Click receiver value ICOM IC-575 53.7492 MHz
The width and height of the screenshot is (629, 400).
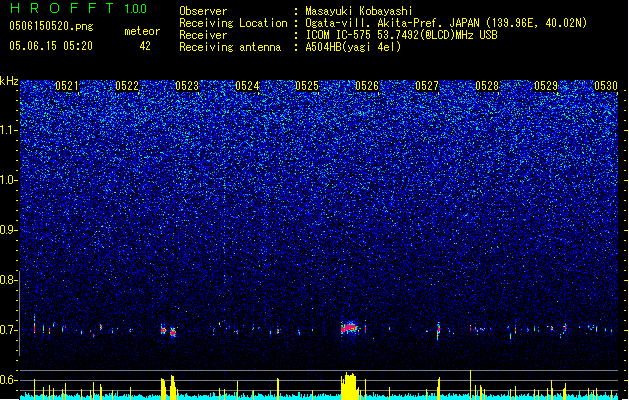tap(401, 35)
